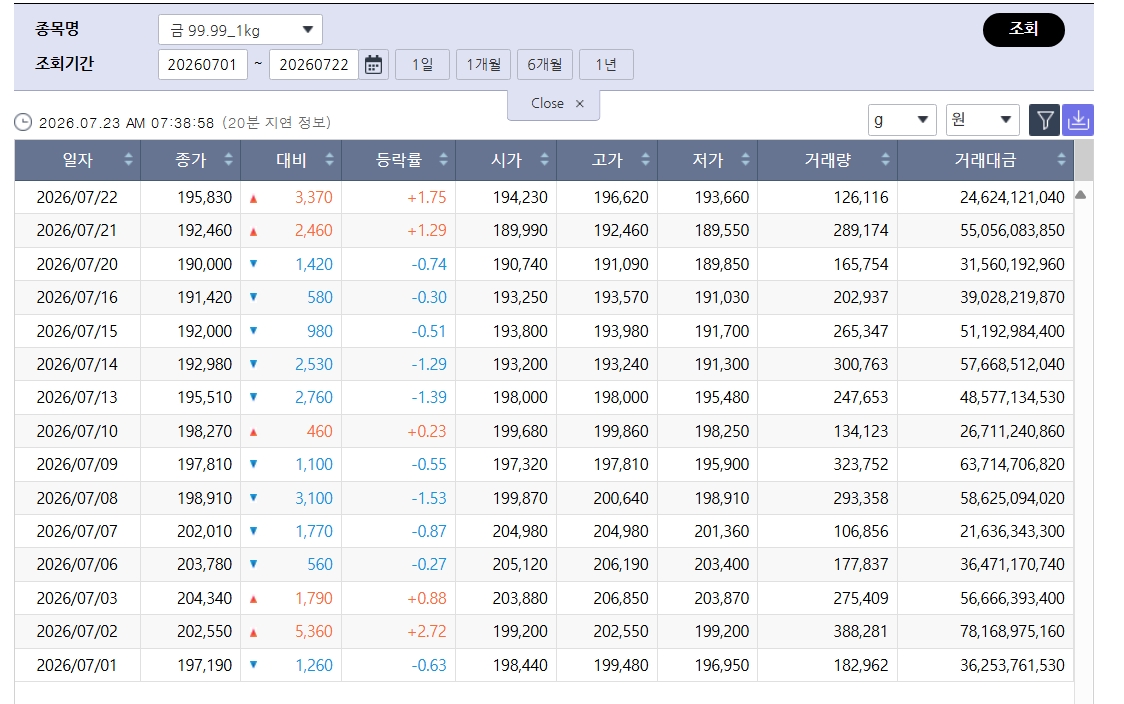This screenshot has height=704, width=1124.
Task: Click date cell 2026/07/09
Action: click(77, 464)
